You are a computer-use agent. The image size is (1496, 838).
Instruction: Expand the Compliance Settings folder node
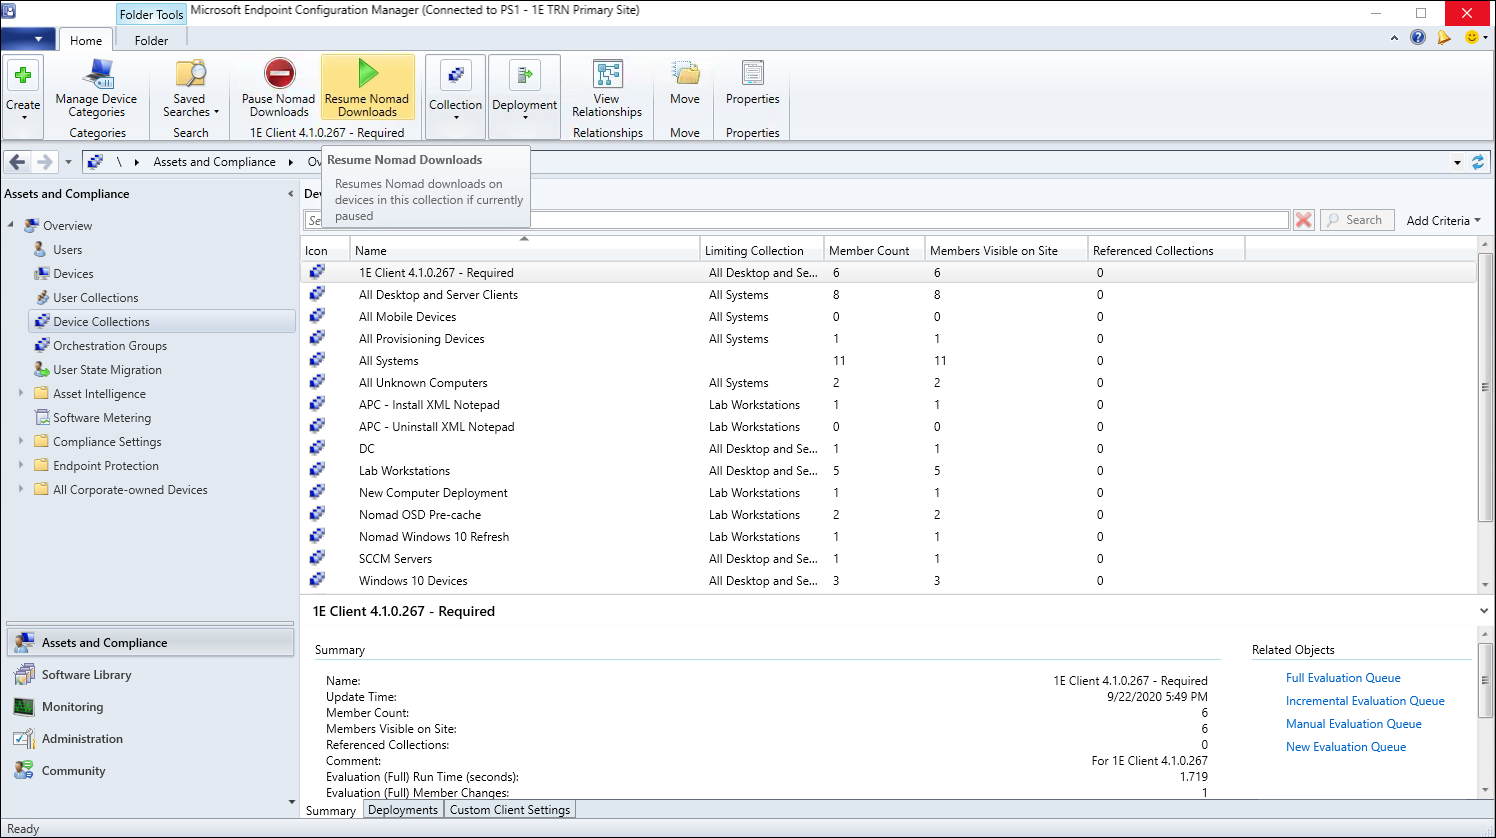(21, 441)
